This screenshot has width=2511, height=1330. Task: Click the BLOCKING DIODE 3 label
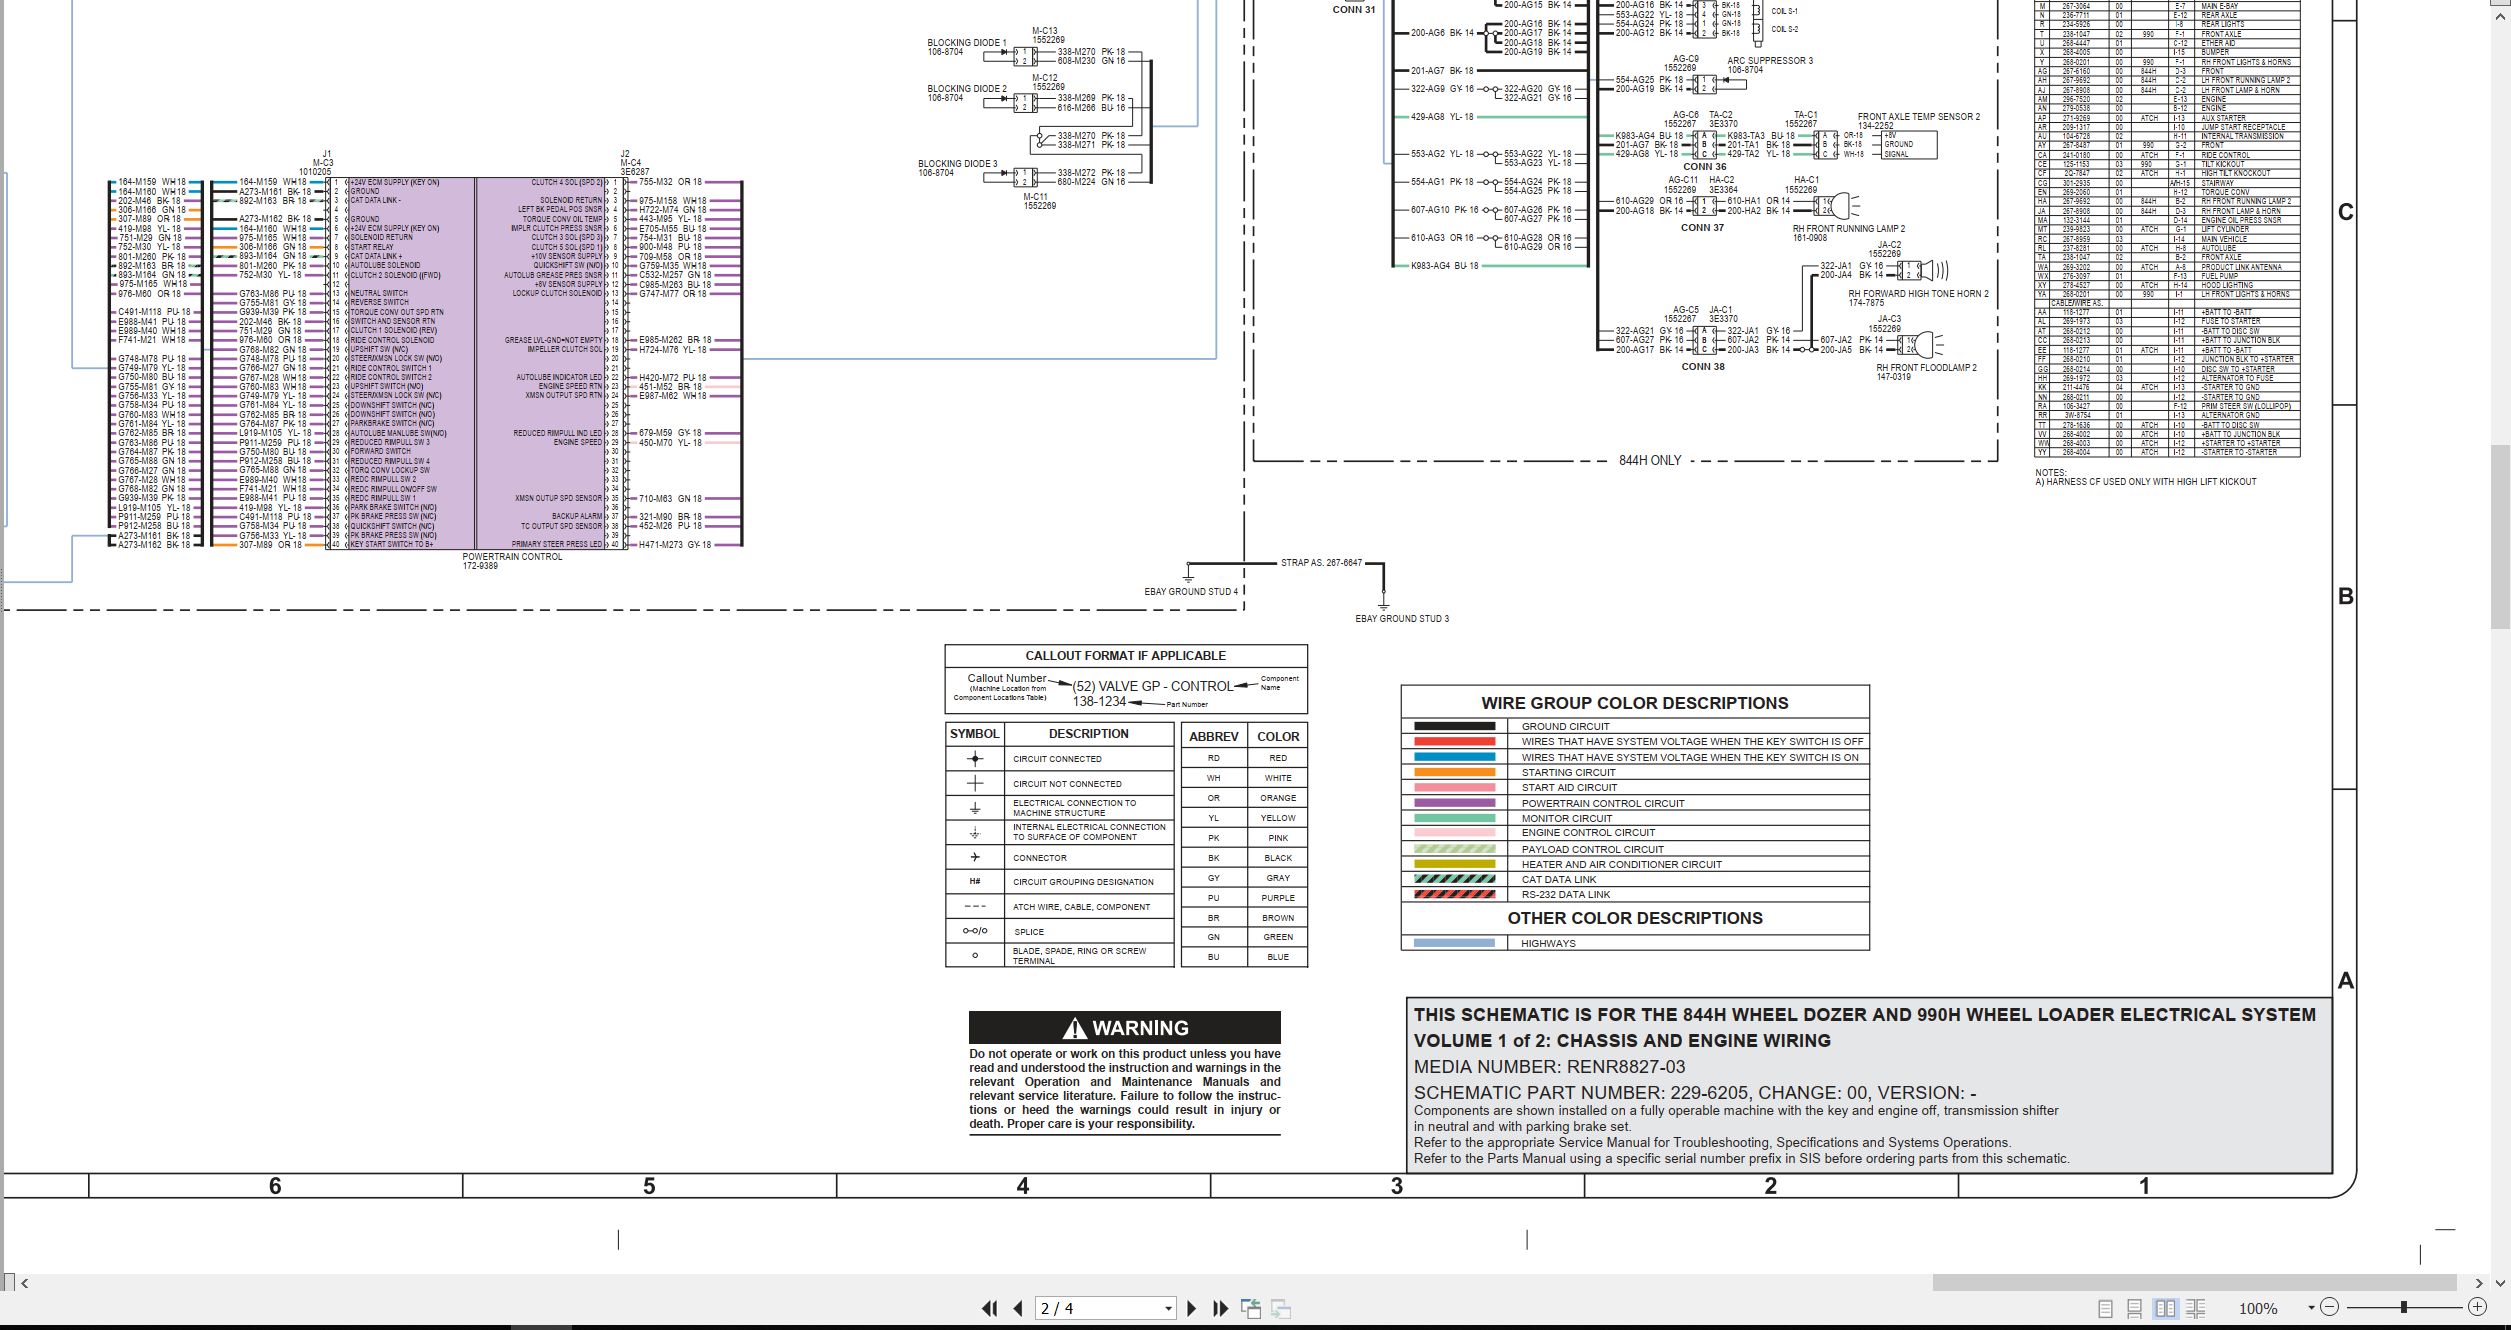coord(958,164)
